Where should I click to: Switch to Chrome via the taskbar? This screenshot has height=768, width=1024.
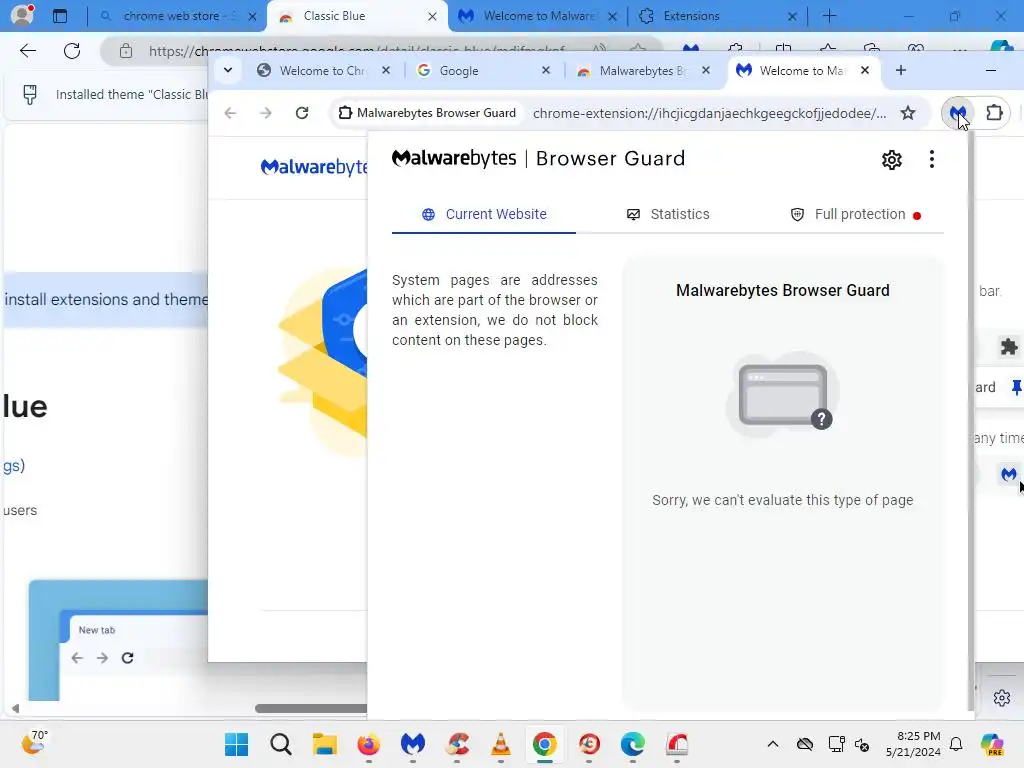(x=545, y=744)
